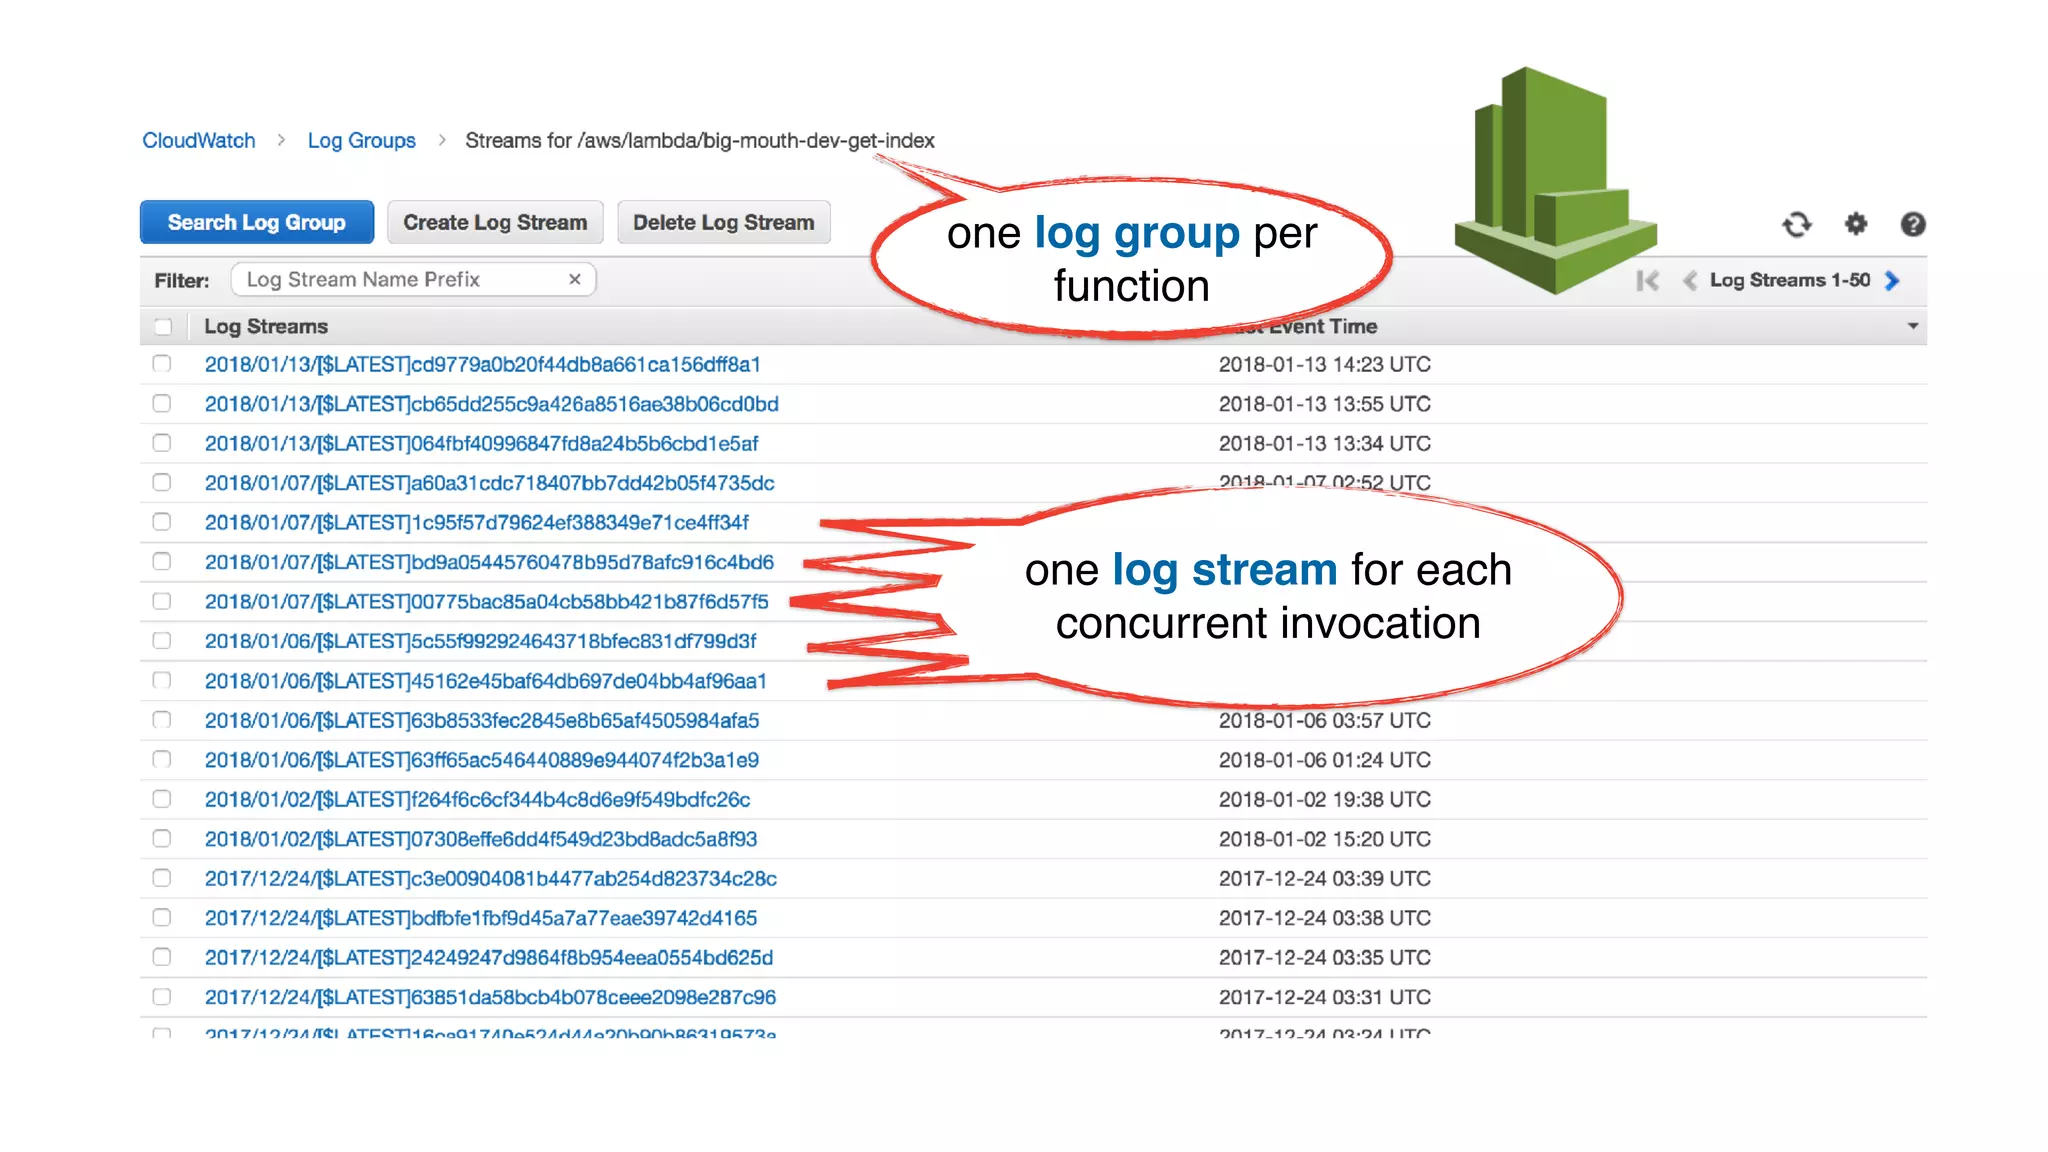Screen dimensions: 2048x1152
Task: Check the box for stream 07308effe6dd4f549d23bd8adc5a8f93
Action: pos(162,838)
